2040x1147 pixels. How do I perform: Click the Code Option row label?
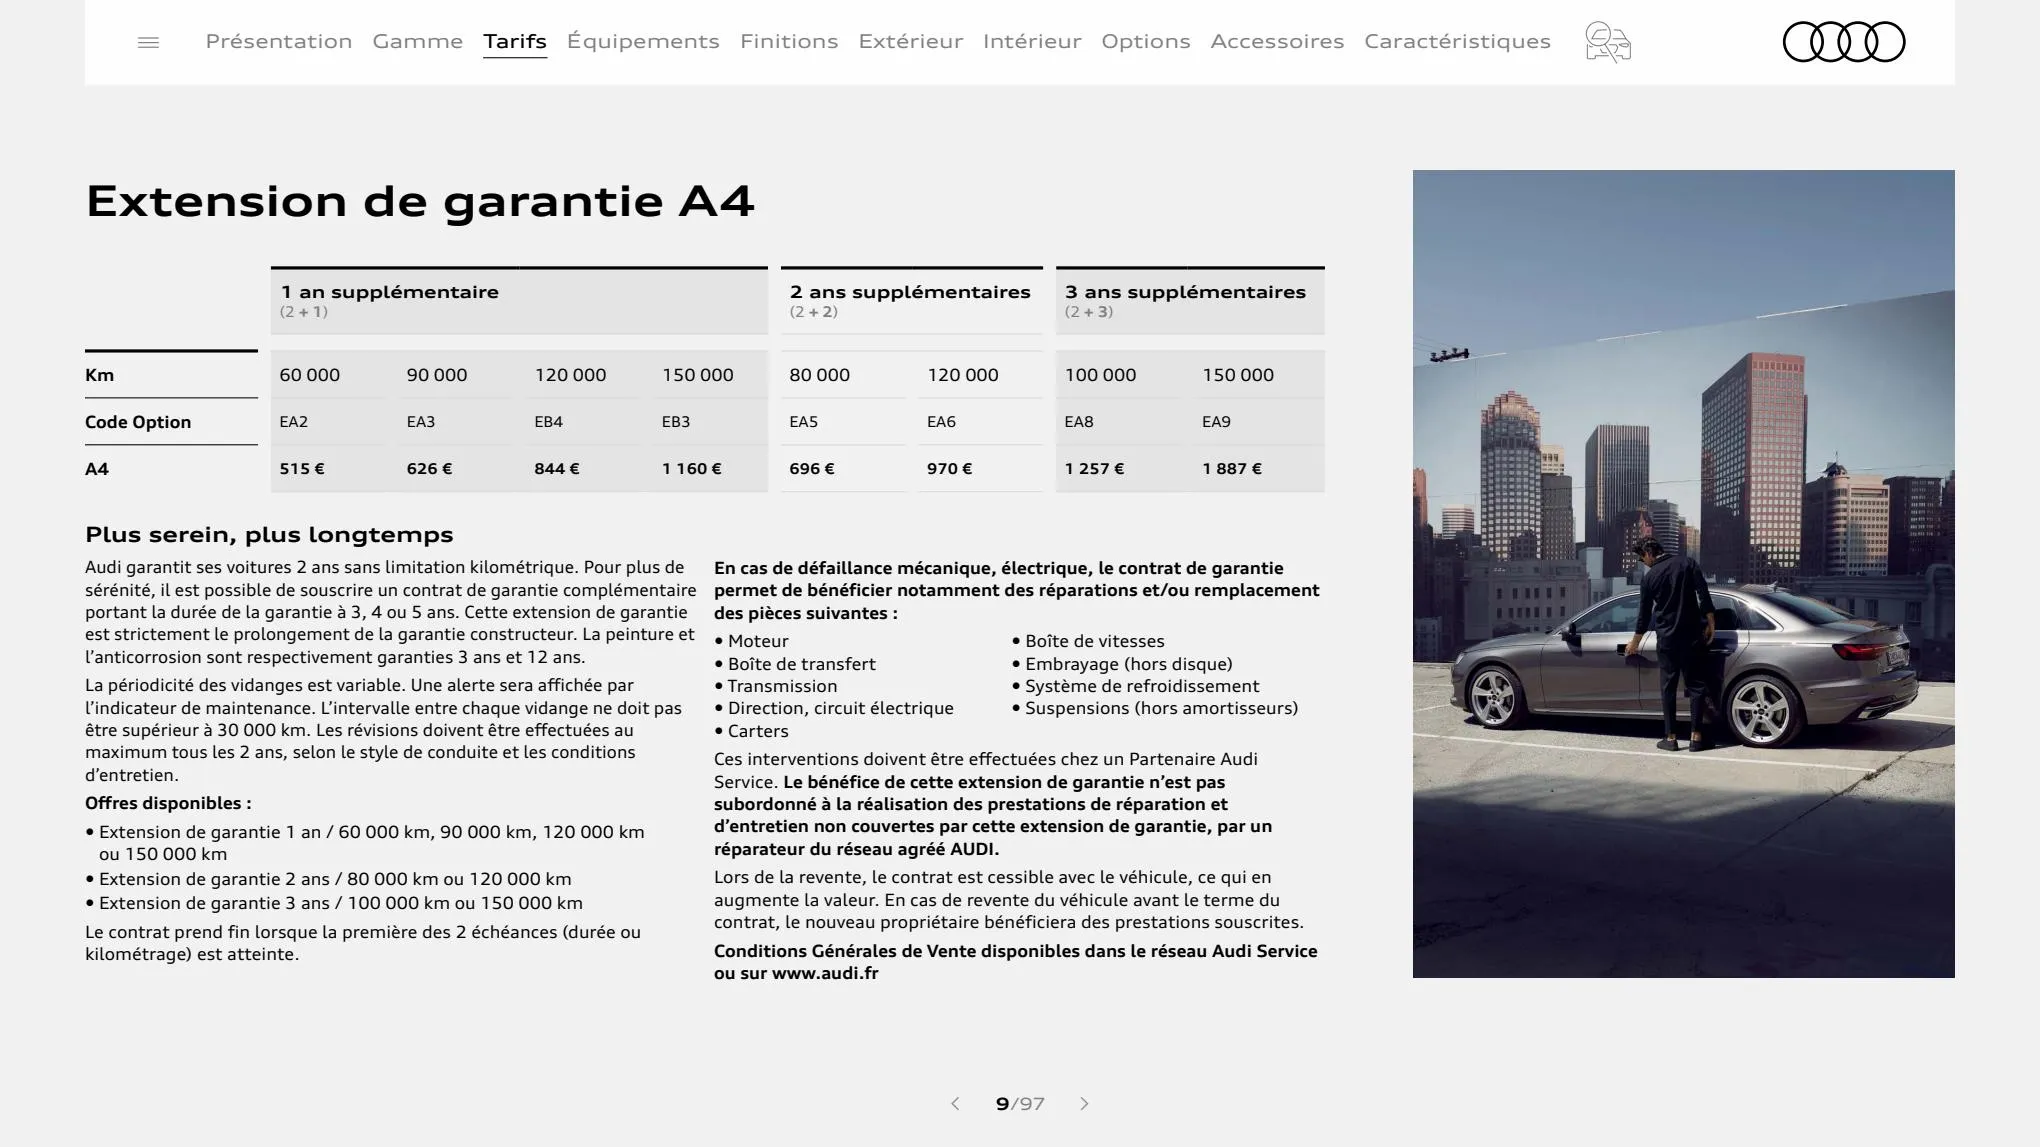coord(138,422)
